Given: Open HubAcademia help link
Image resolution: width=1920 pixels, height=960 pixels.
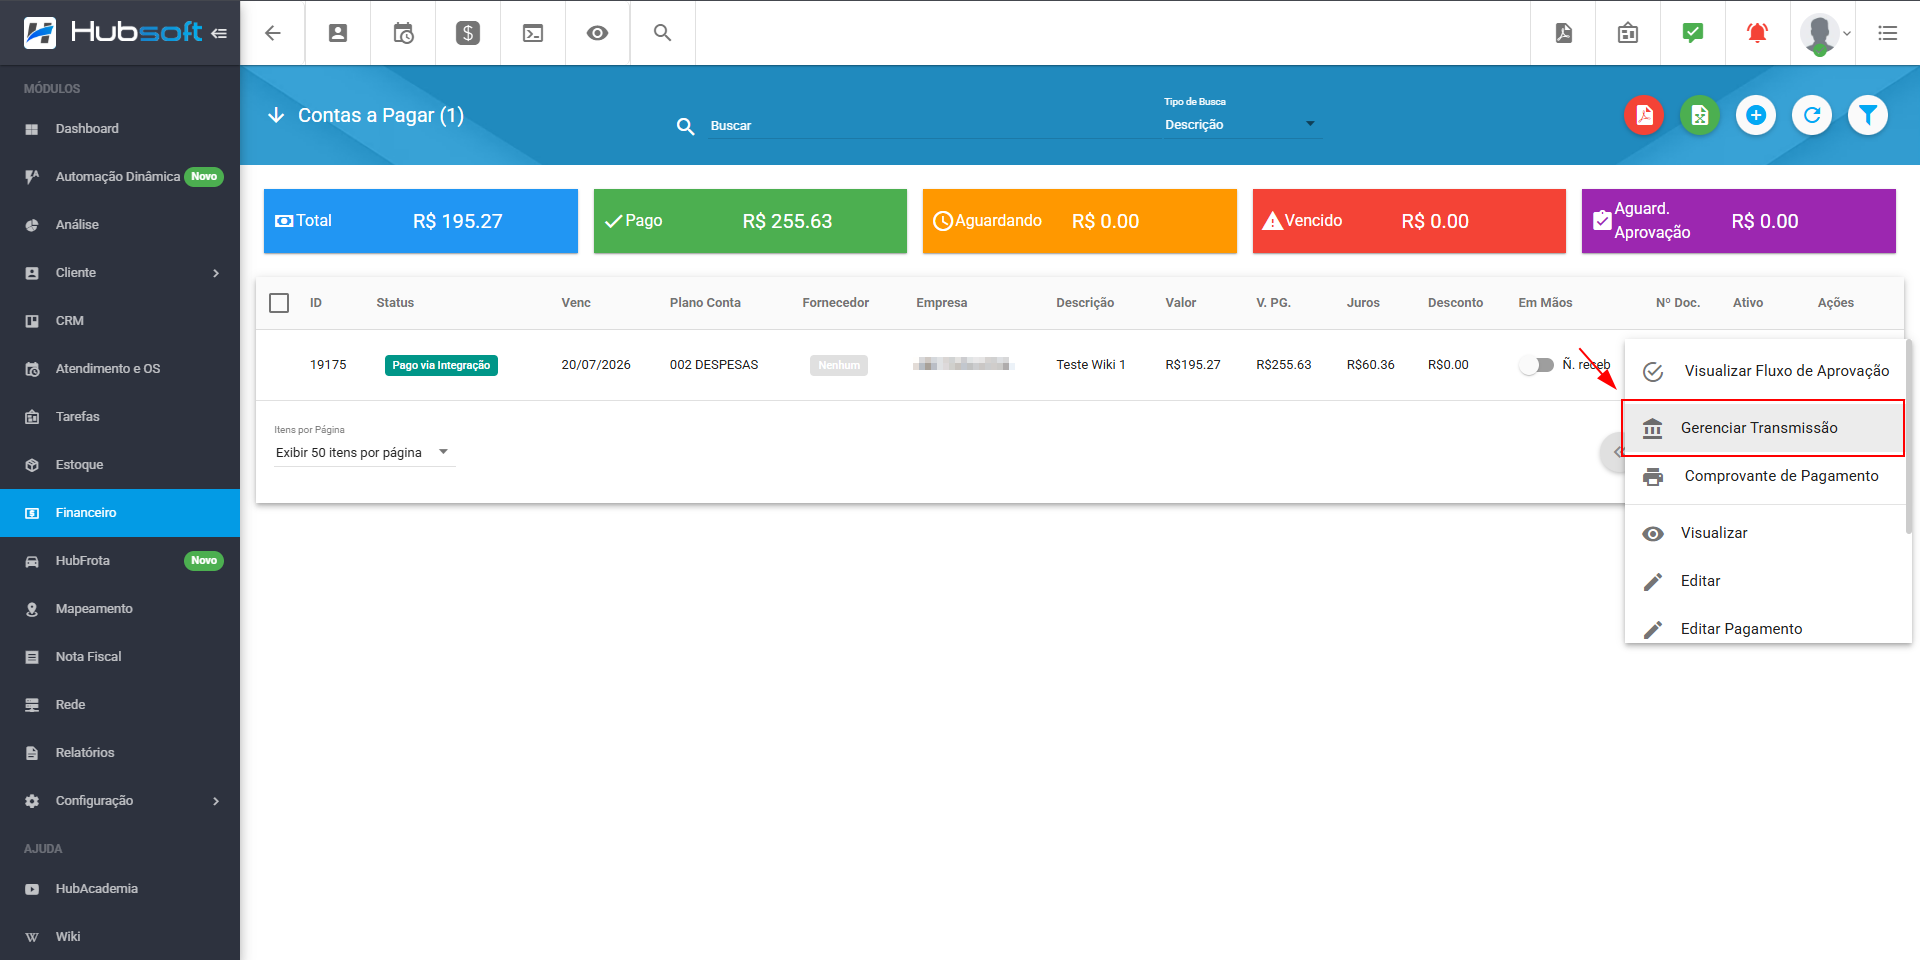Looking at the screenshot, I should tap(120, 889).
